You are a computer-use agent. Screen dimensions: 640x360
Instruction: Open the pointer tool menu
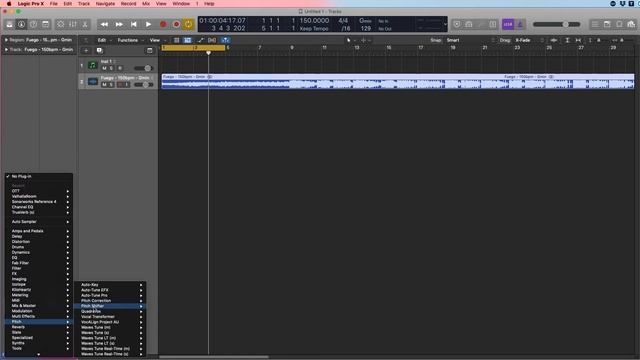[x=351, y=40]
